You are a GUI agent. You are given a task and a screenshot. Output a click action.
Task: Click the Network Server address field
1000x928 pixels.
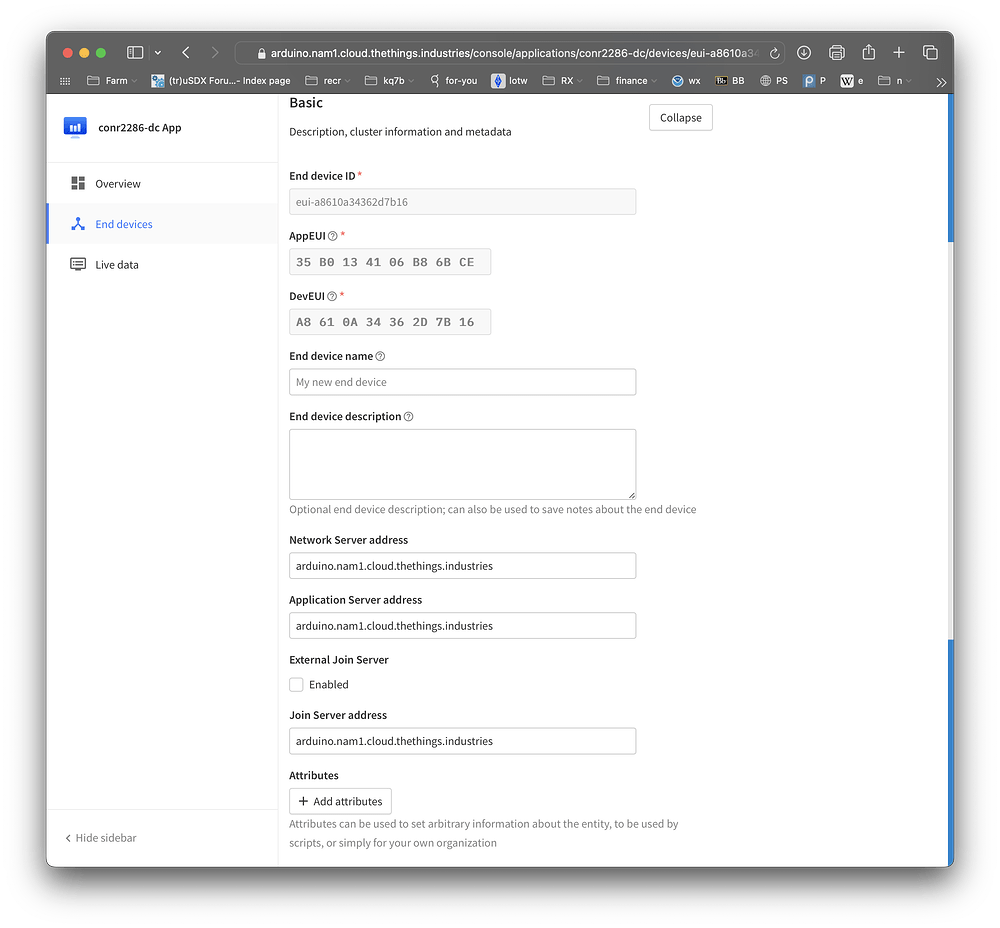462,566
